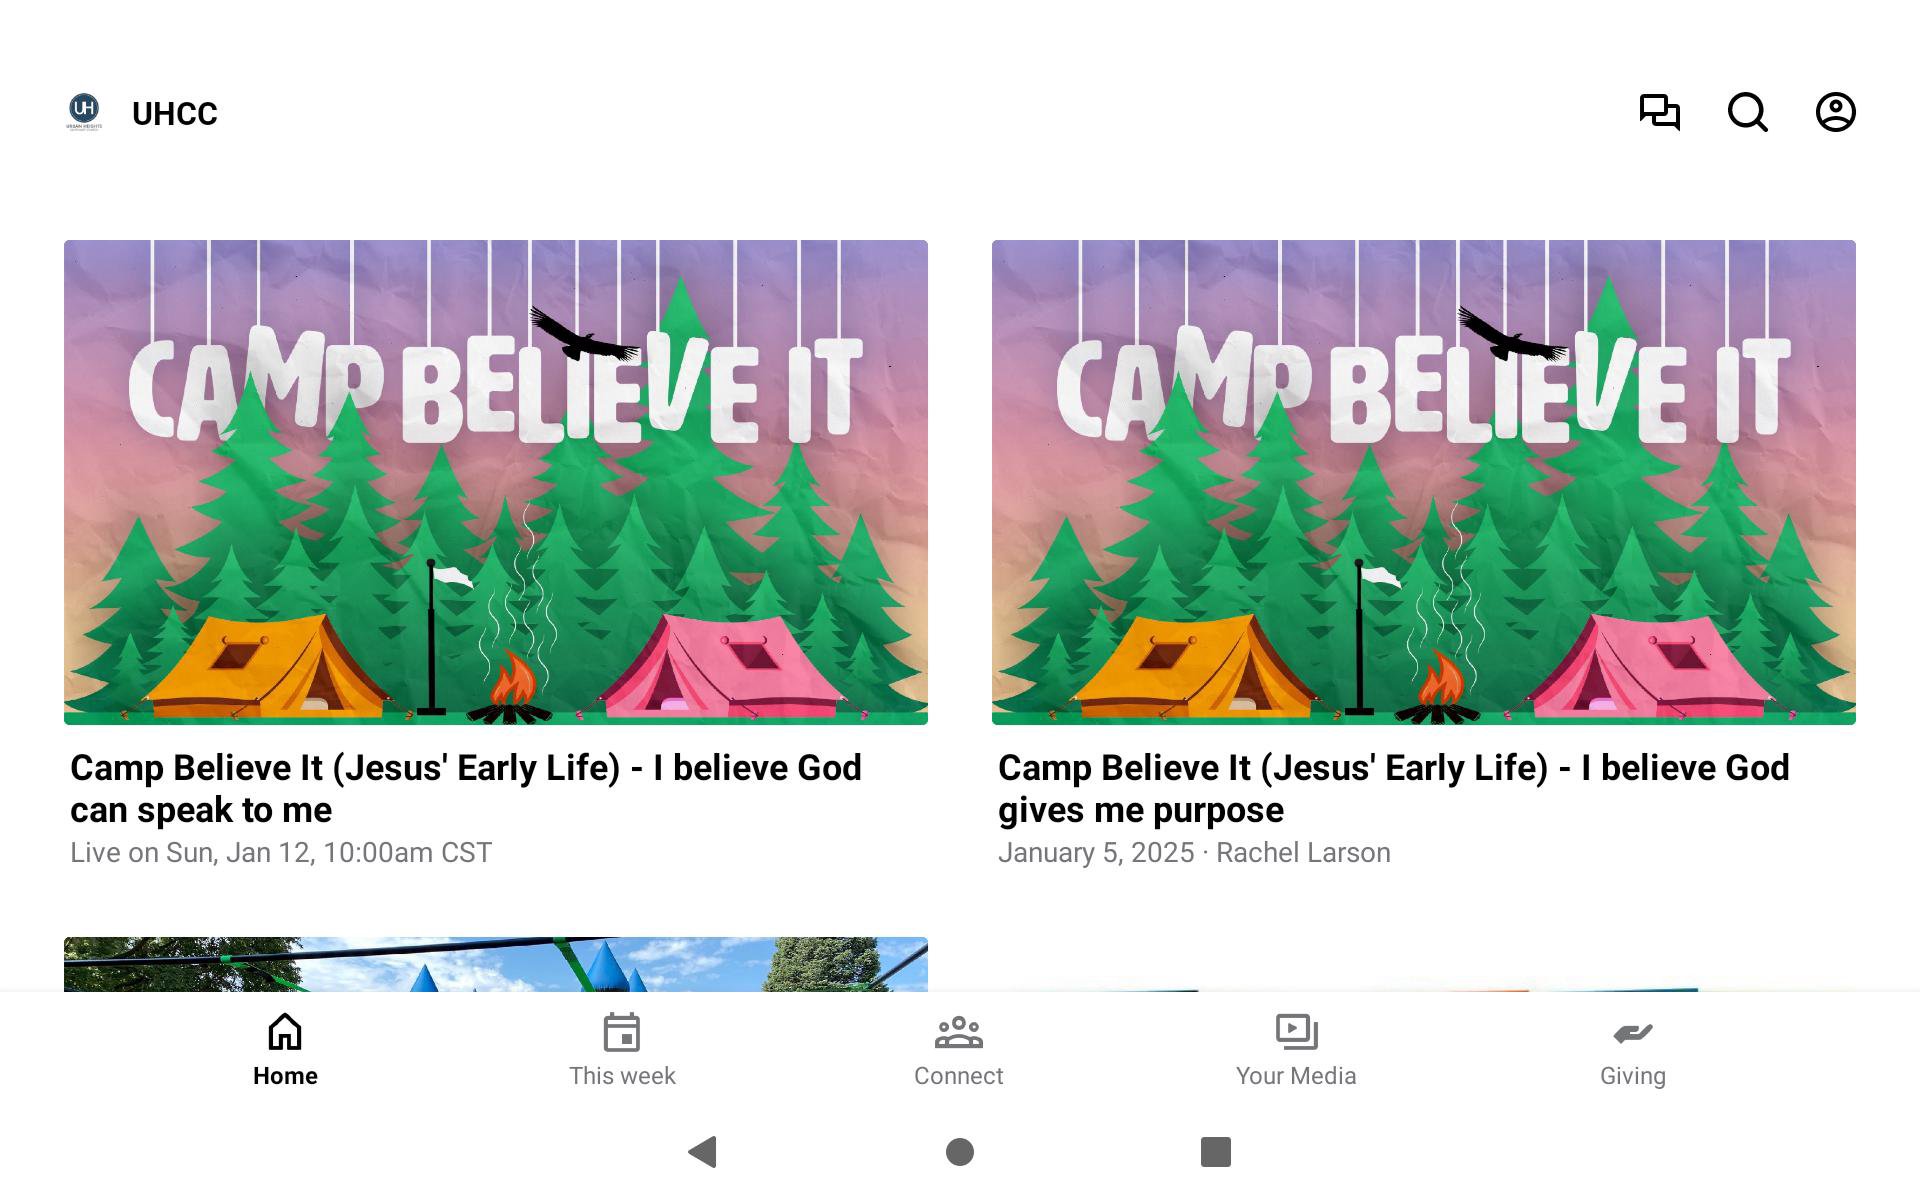Tap the UHCC church logo

click(84, 112)
